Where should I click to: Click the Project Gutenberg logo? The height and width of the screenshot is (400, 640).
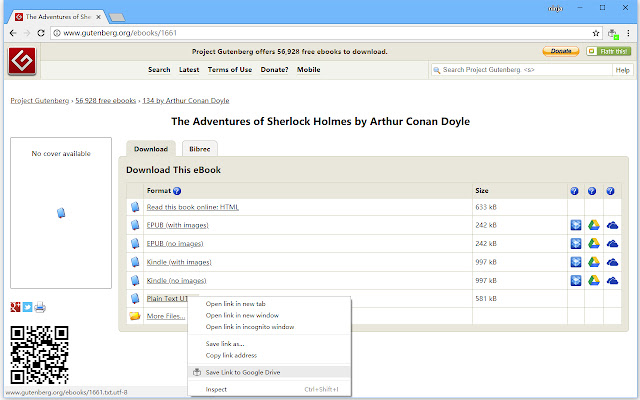coord(23,59)
